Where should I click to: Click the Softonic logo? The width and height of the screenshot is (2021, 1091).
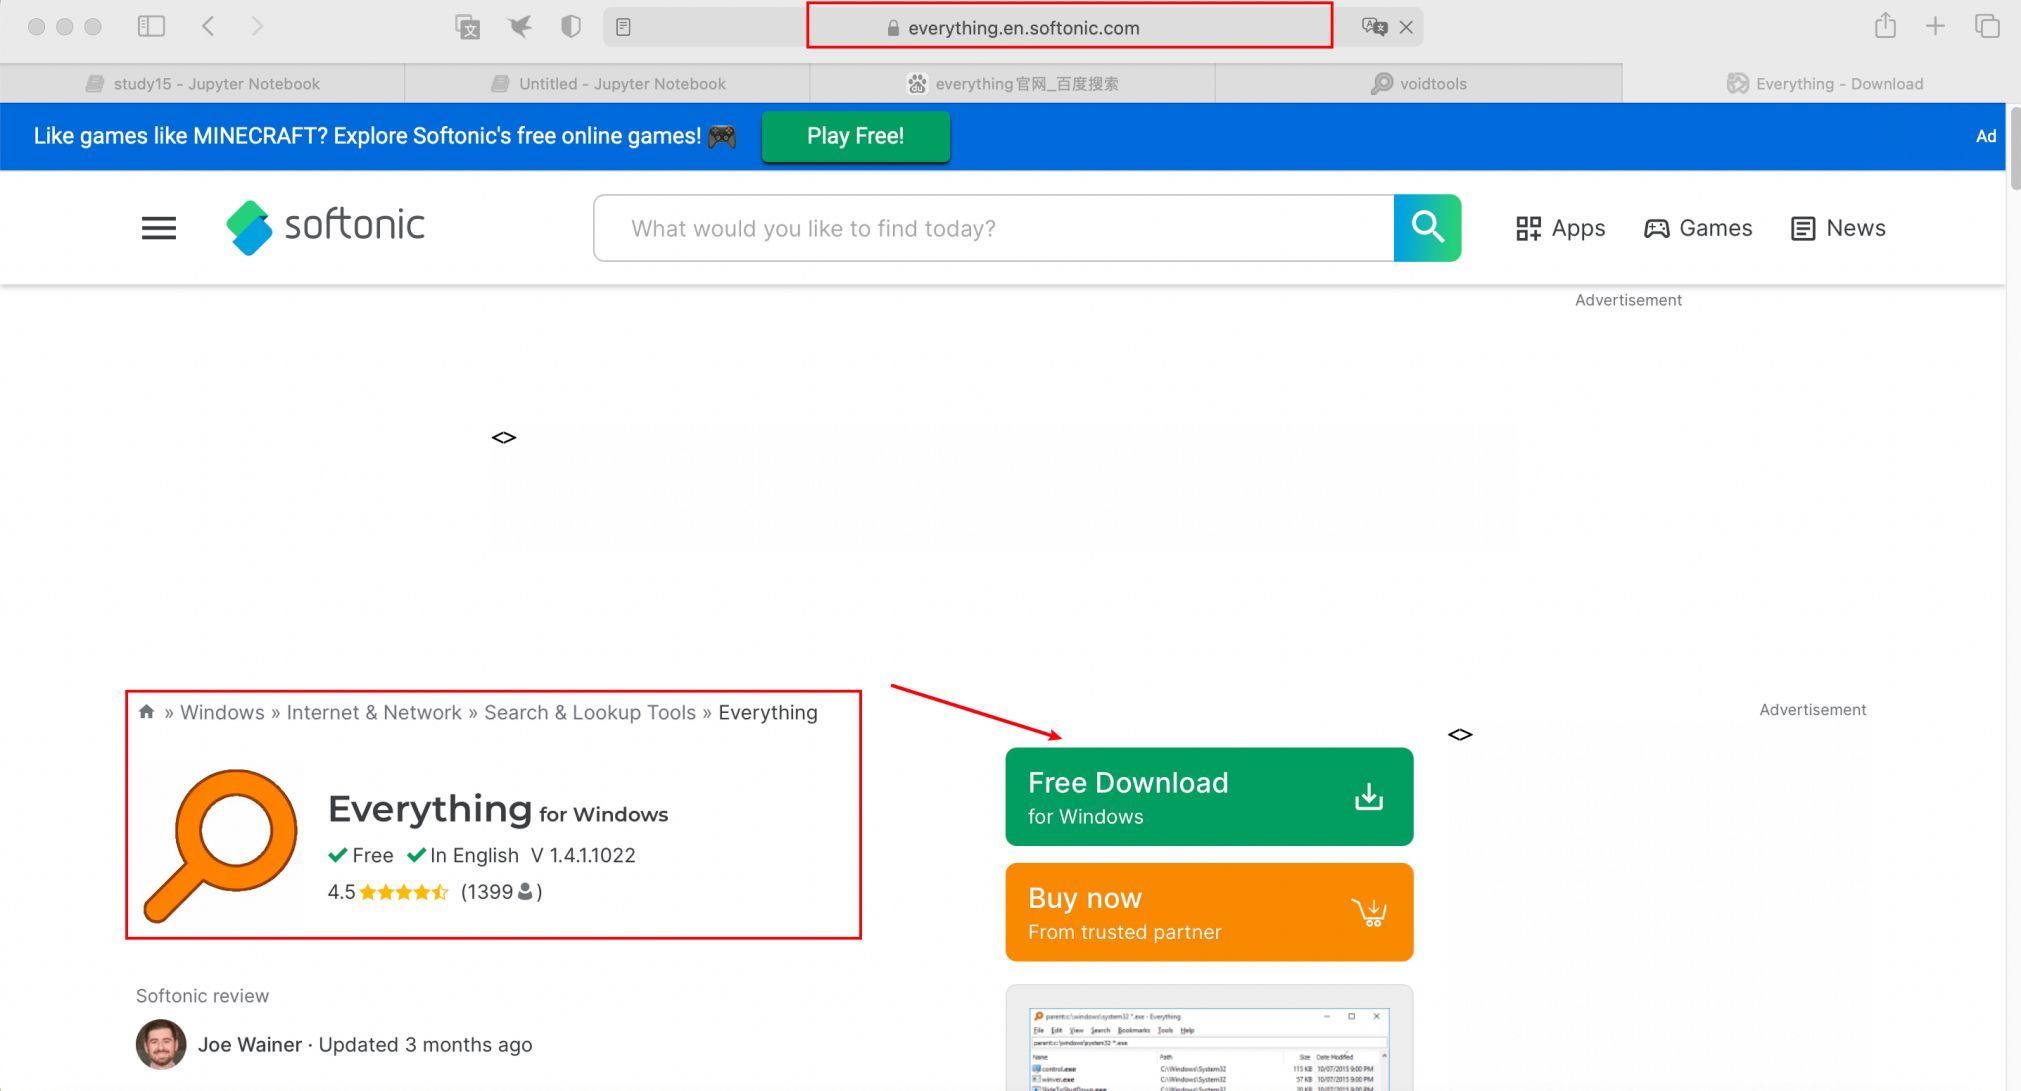coord(326,227)
